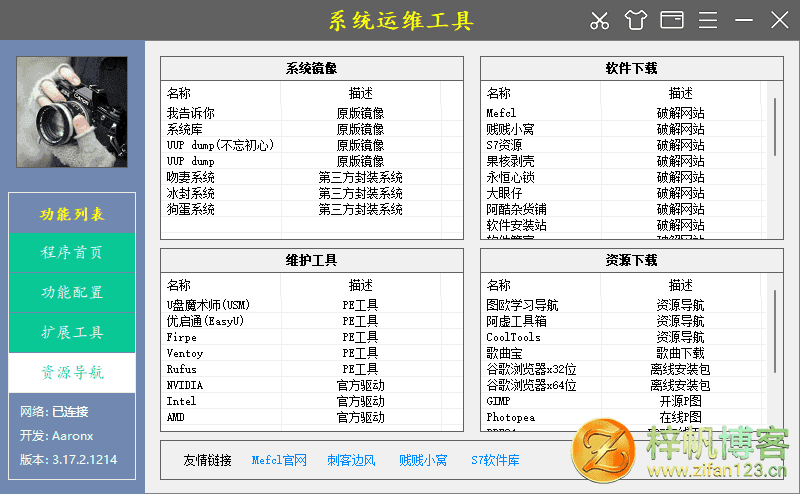Minimize the 系统运维工具 window
The image size is (800, 494).
coord(744,20)
